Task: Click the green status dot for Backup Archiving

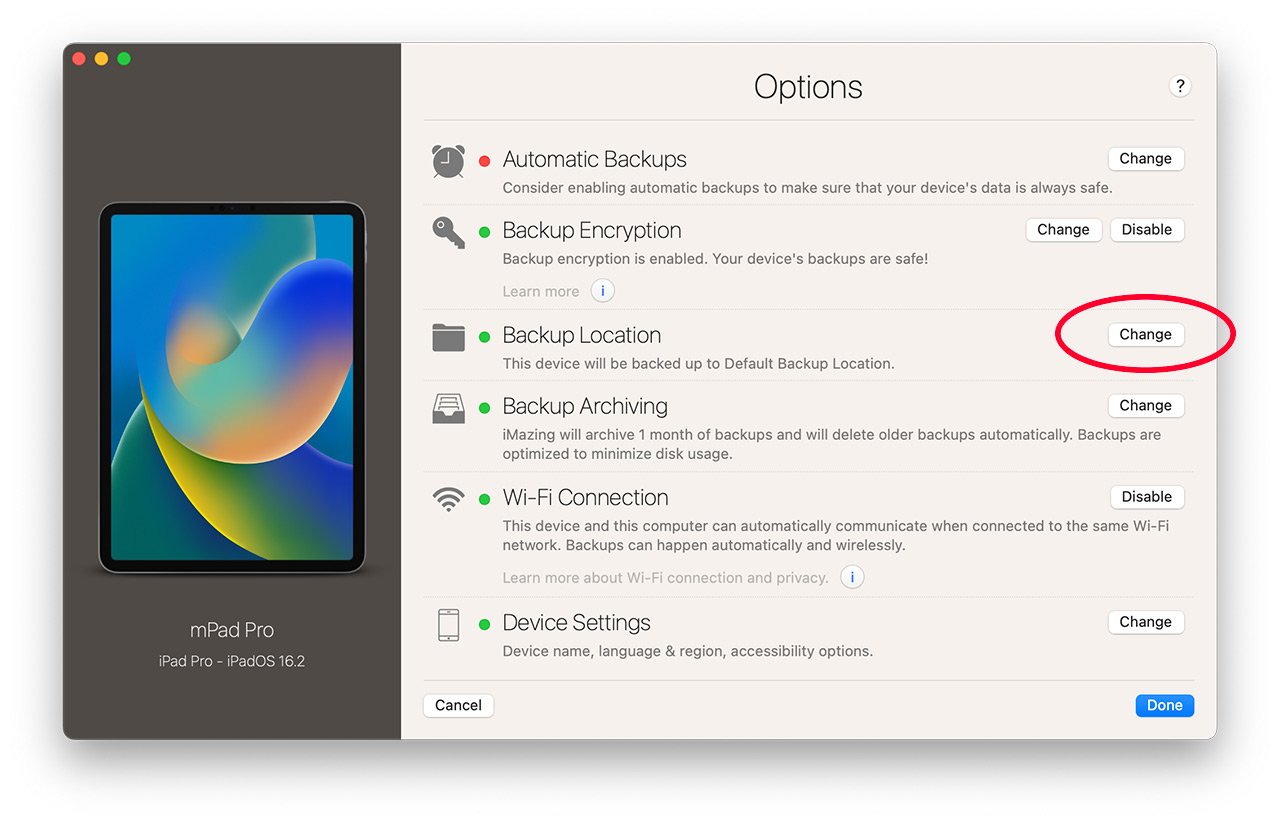Action: click(x=485, y=408)
